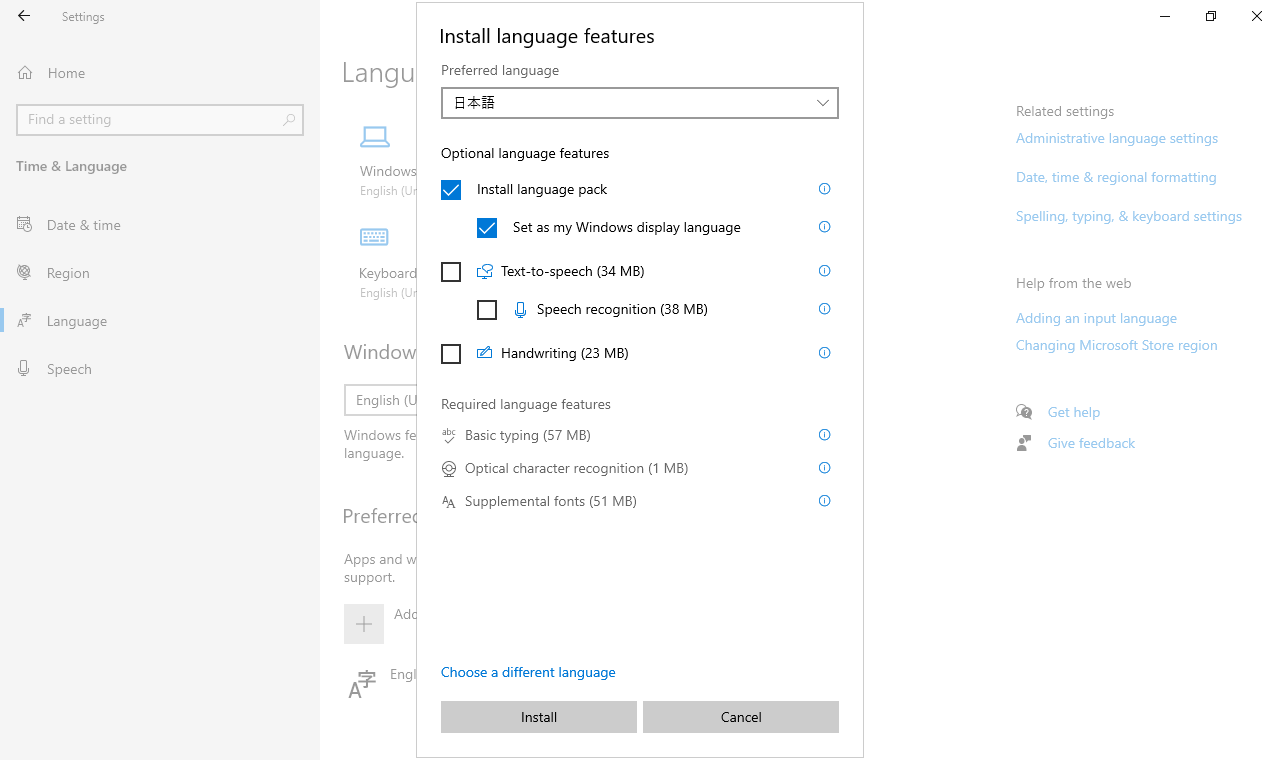Click the Optical character recognition icon
This screenshot has width=1280, height=760.
[x=449, y=469]
